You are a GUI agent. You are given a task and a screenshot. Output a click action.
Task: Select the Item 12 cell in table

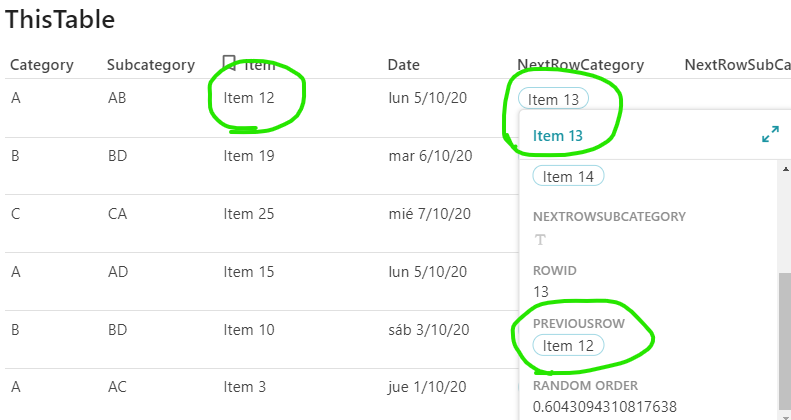tap(249, 99)
